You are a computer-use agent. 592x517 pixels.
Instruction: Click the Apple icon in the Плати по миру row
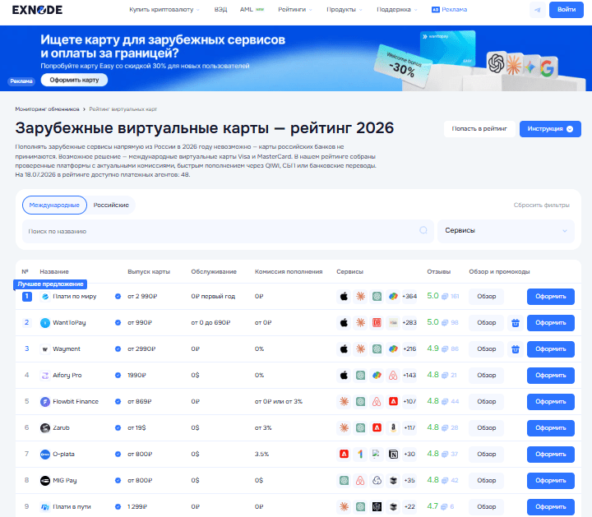[344, 296]
